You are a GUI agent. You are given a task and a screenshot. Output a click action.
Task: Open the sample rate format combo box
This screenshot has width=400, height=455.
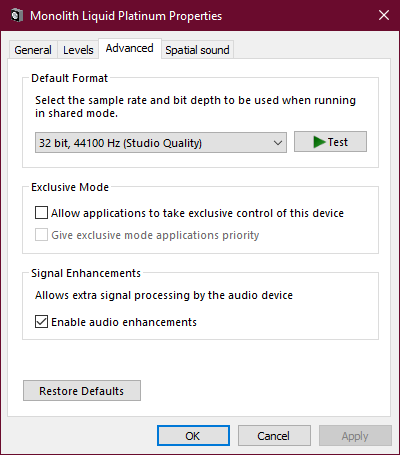[161, 143]
